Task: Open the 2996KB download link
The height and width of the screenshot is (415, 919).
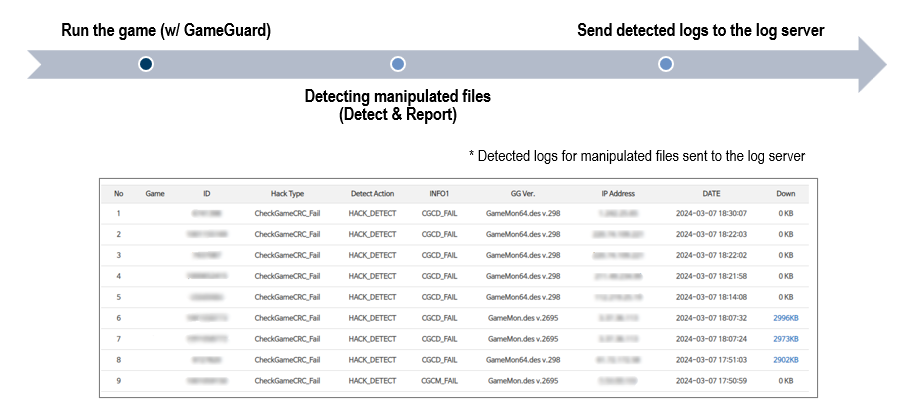Action: [x=785, y=318]
